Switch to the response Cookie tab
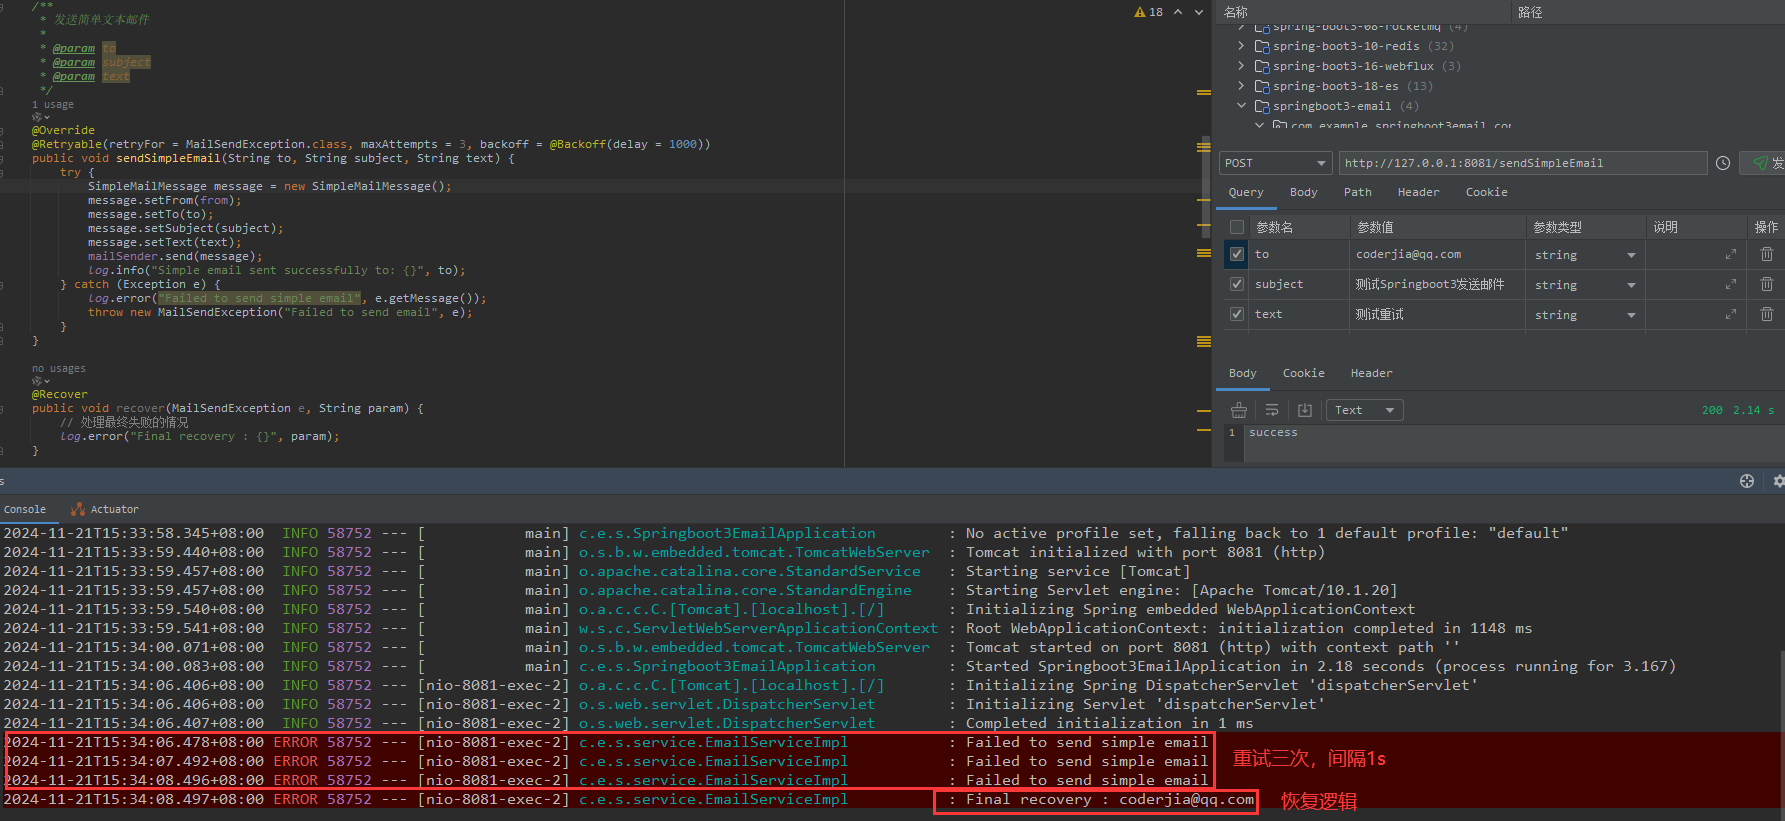This screenshot has height=821, width=1785. pyautogui.click(x=1303, y=373)
